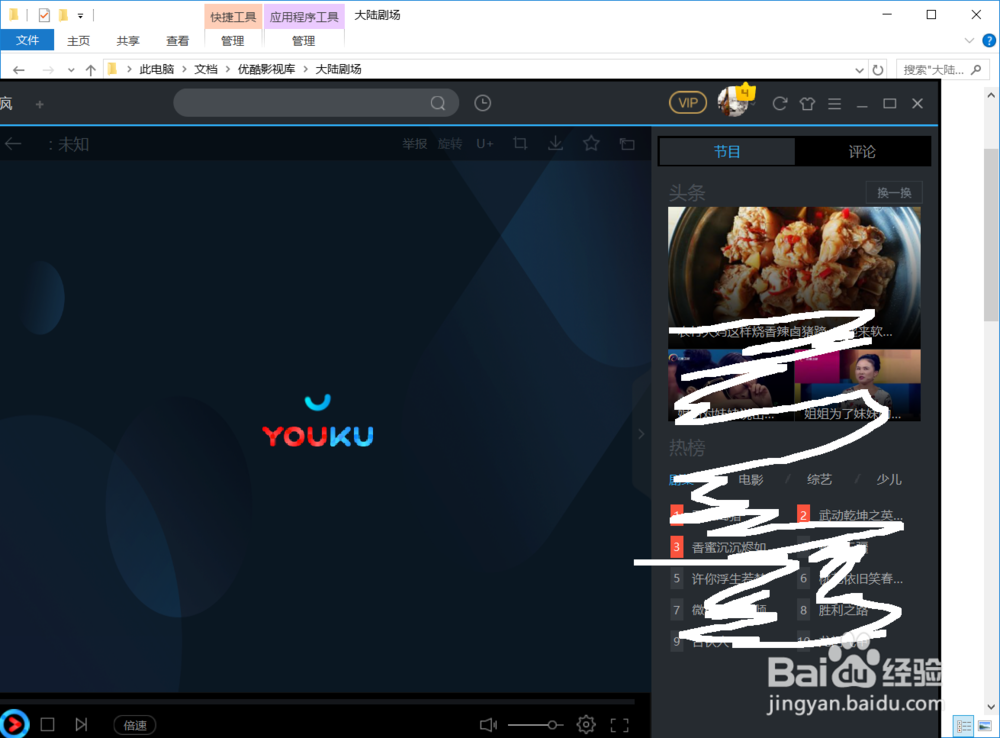The height and width of the screenshot is (738, 1000).
Task: Click the search magnifier icon in Youku
Action: pos(438,103)
